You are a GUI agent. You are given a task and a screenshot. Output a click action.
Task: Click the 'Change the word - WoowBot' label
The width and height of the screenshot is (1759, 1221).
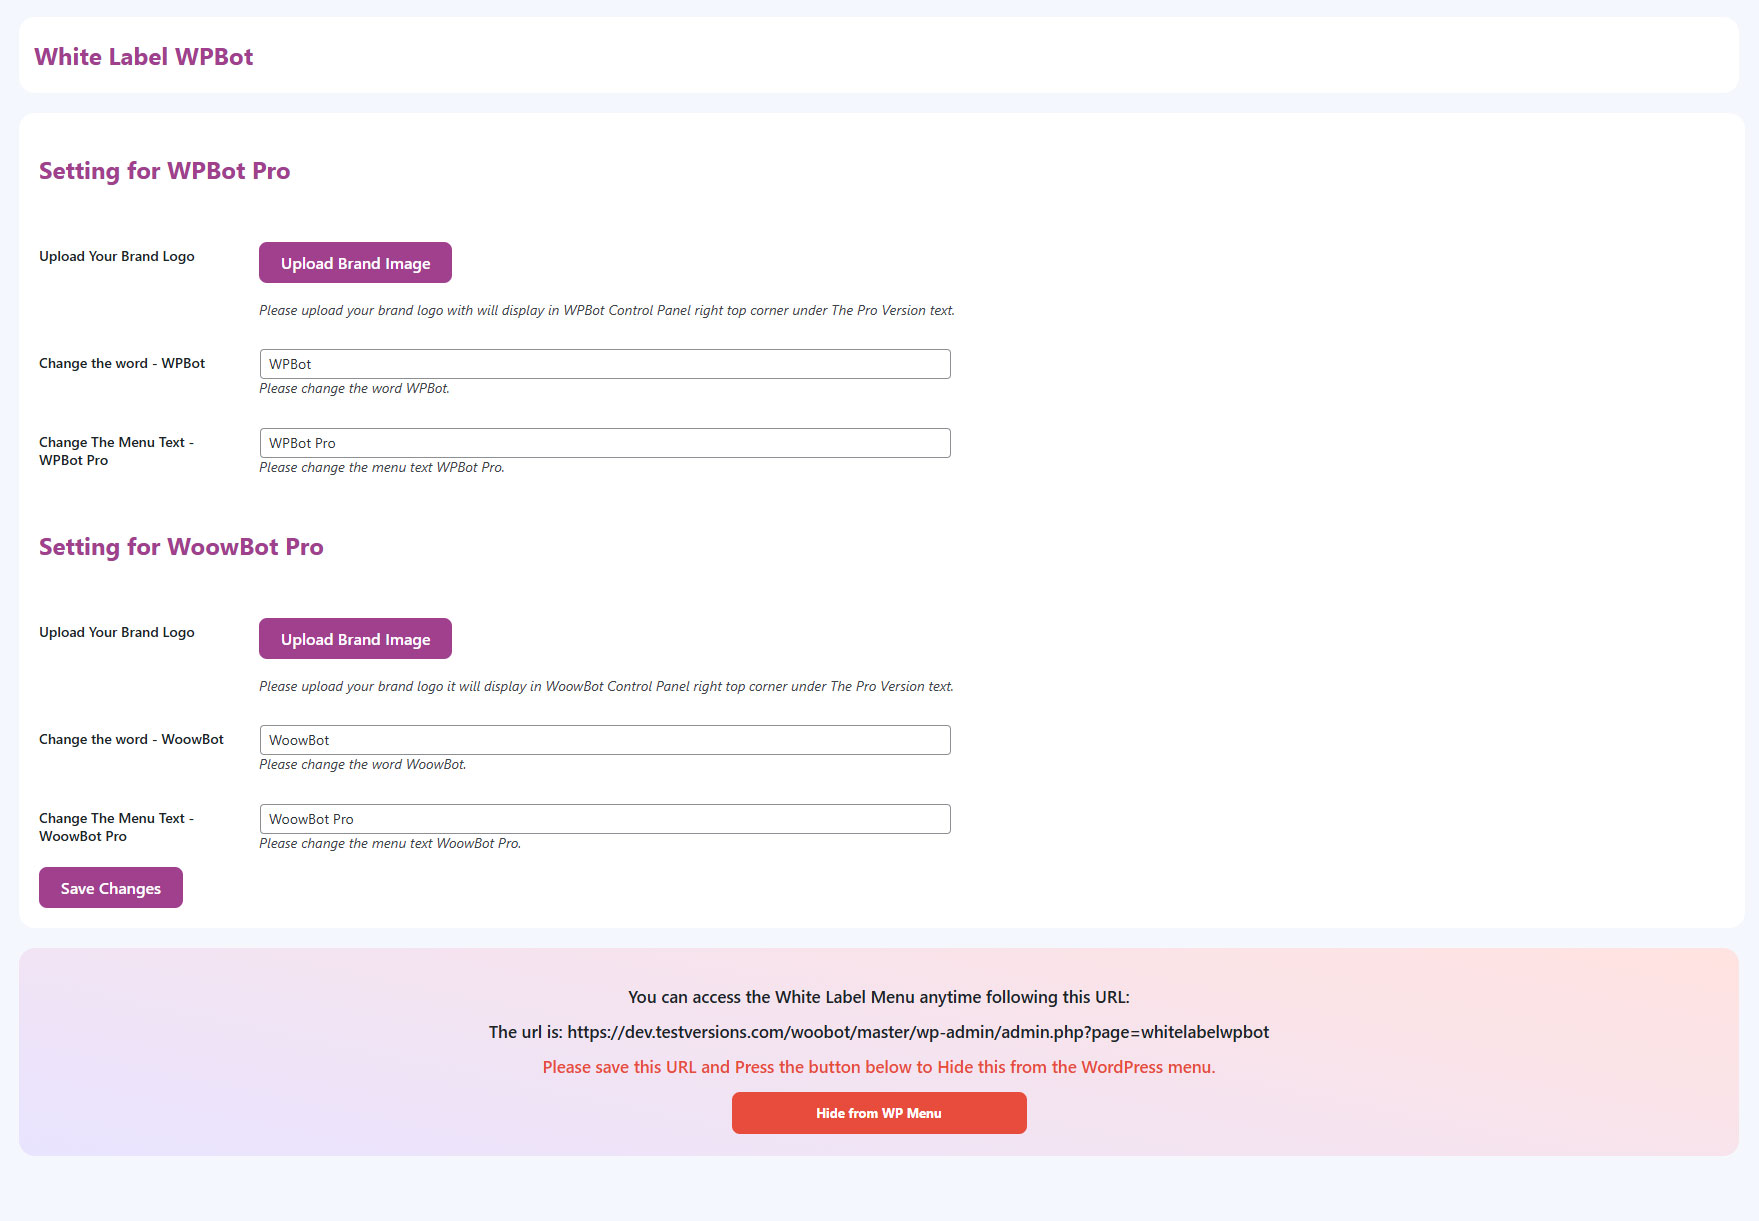click(131, 740)
